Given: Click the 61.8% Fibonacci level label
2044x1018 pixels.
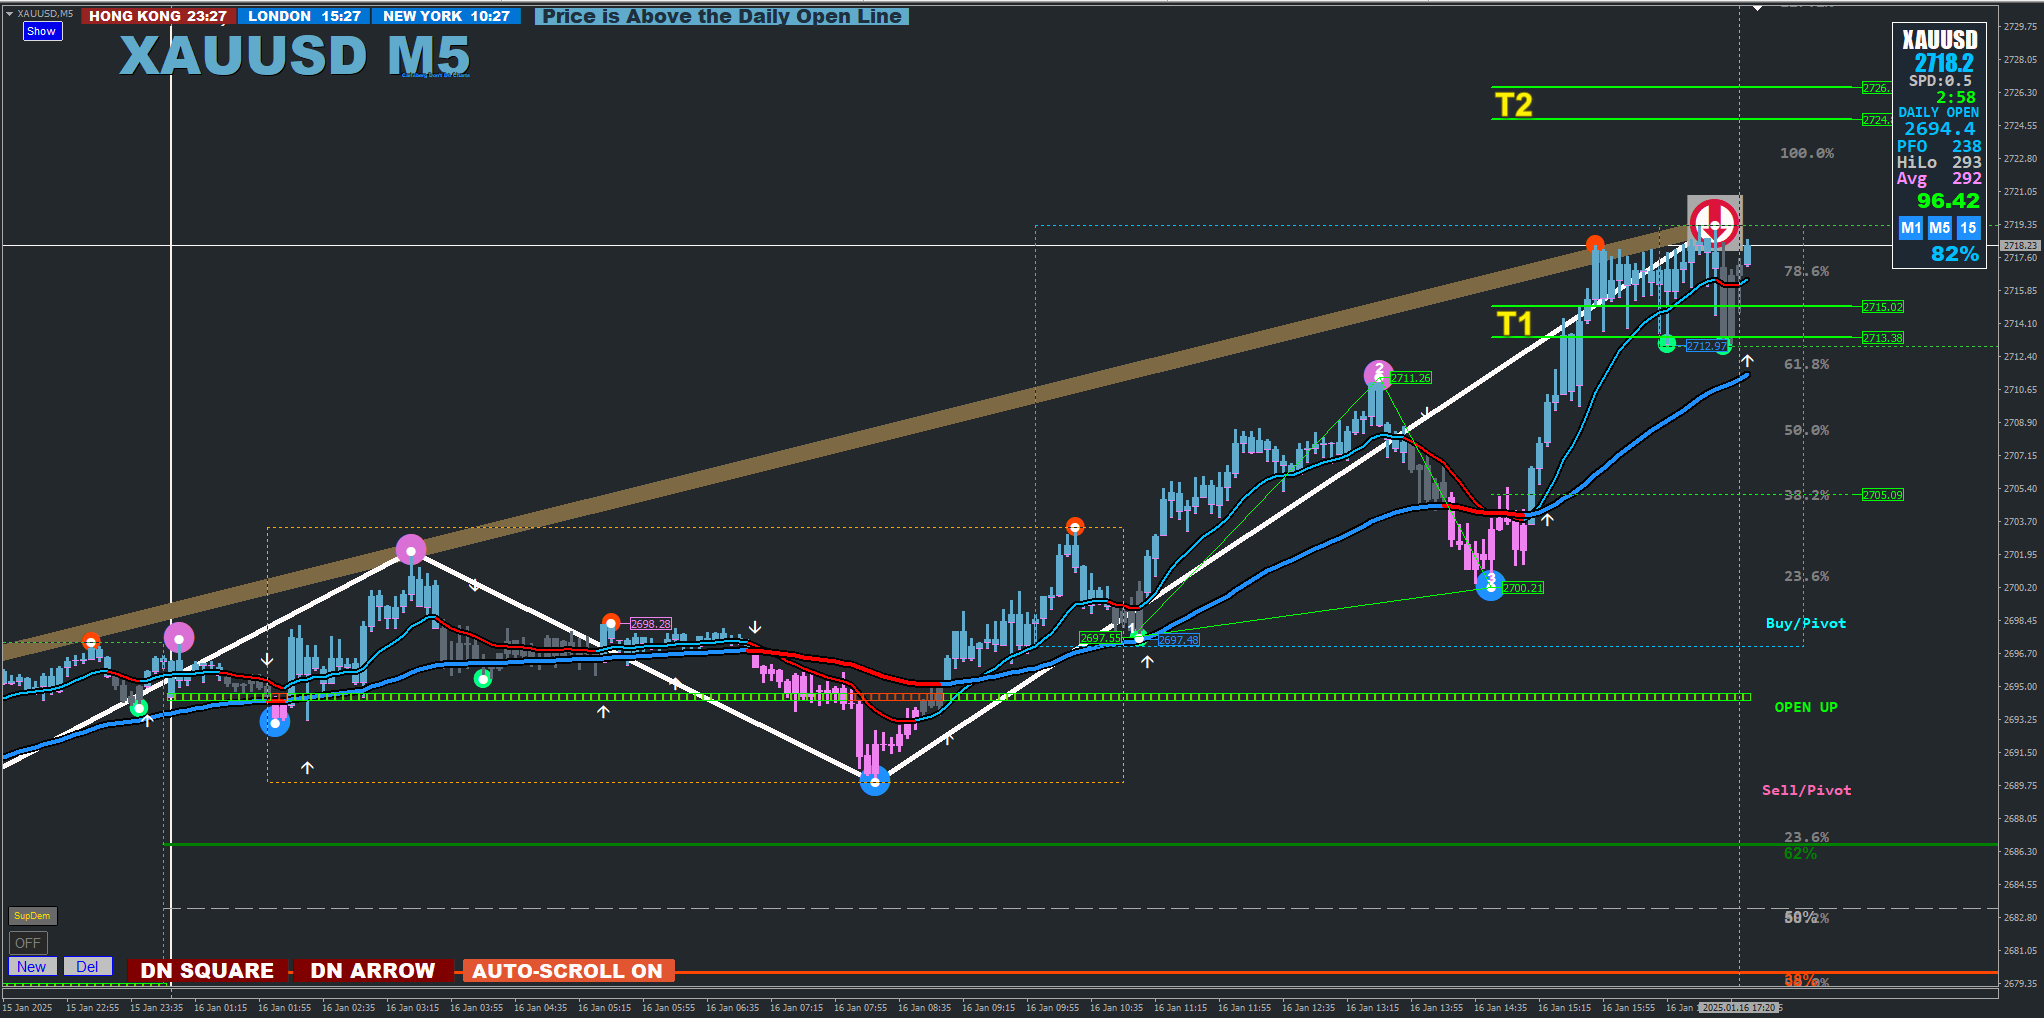Looking at the screenshot, I should pyautogui.click(x=1807, y=364).
